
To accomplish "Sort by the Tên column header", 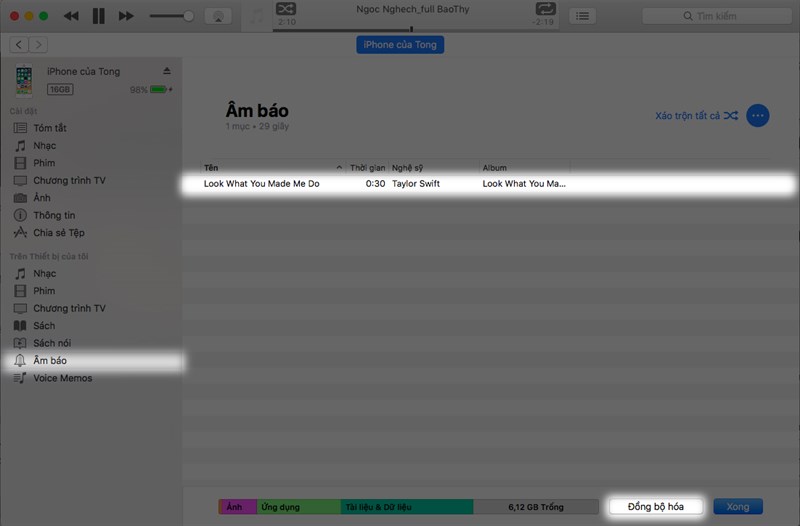I will pos(211,168).
